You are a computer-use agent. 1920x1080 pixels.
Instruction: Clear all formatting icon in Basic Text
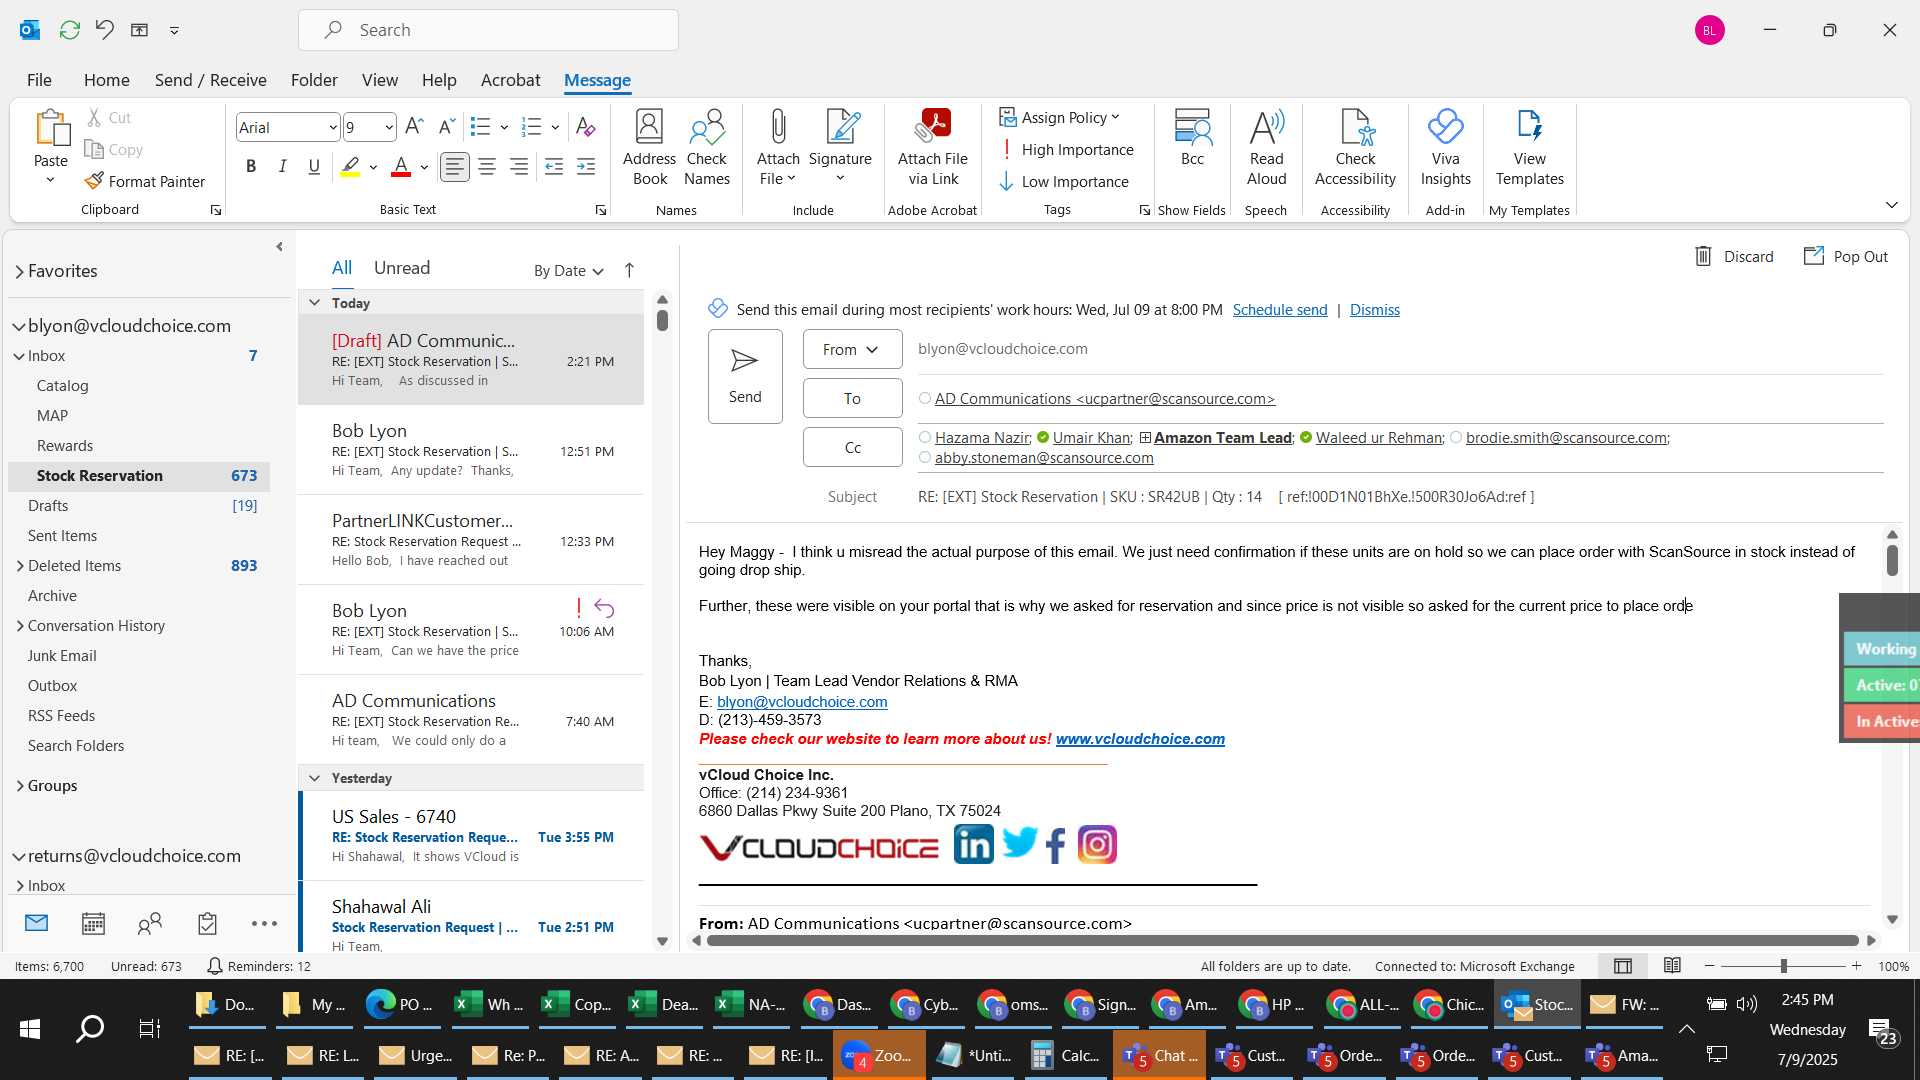[586, 127]
